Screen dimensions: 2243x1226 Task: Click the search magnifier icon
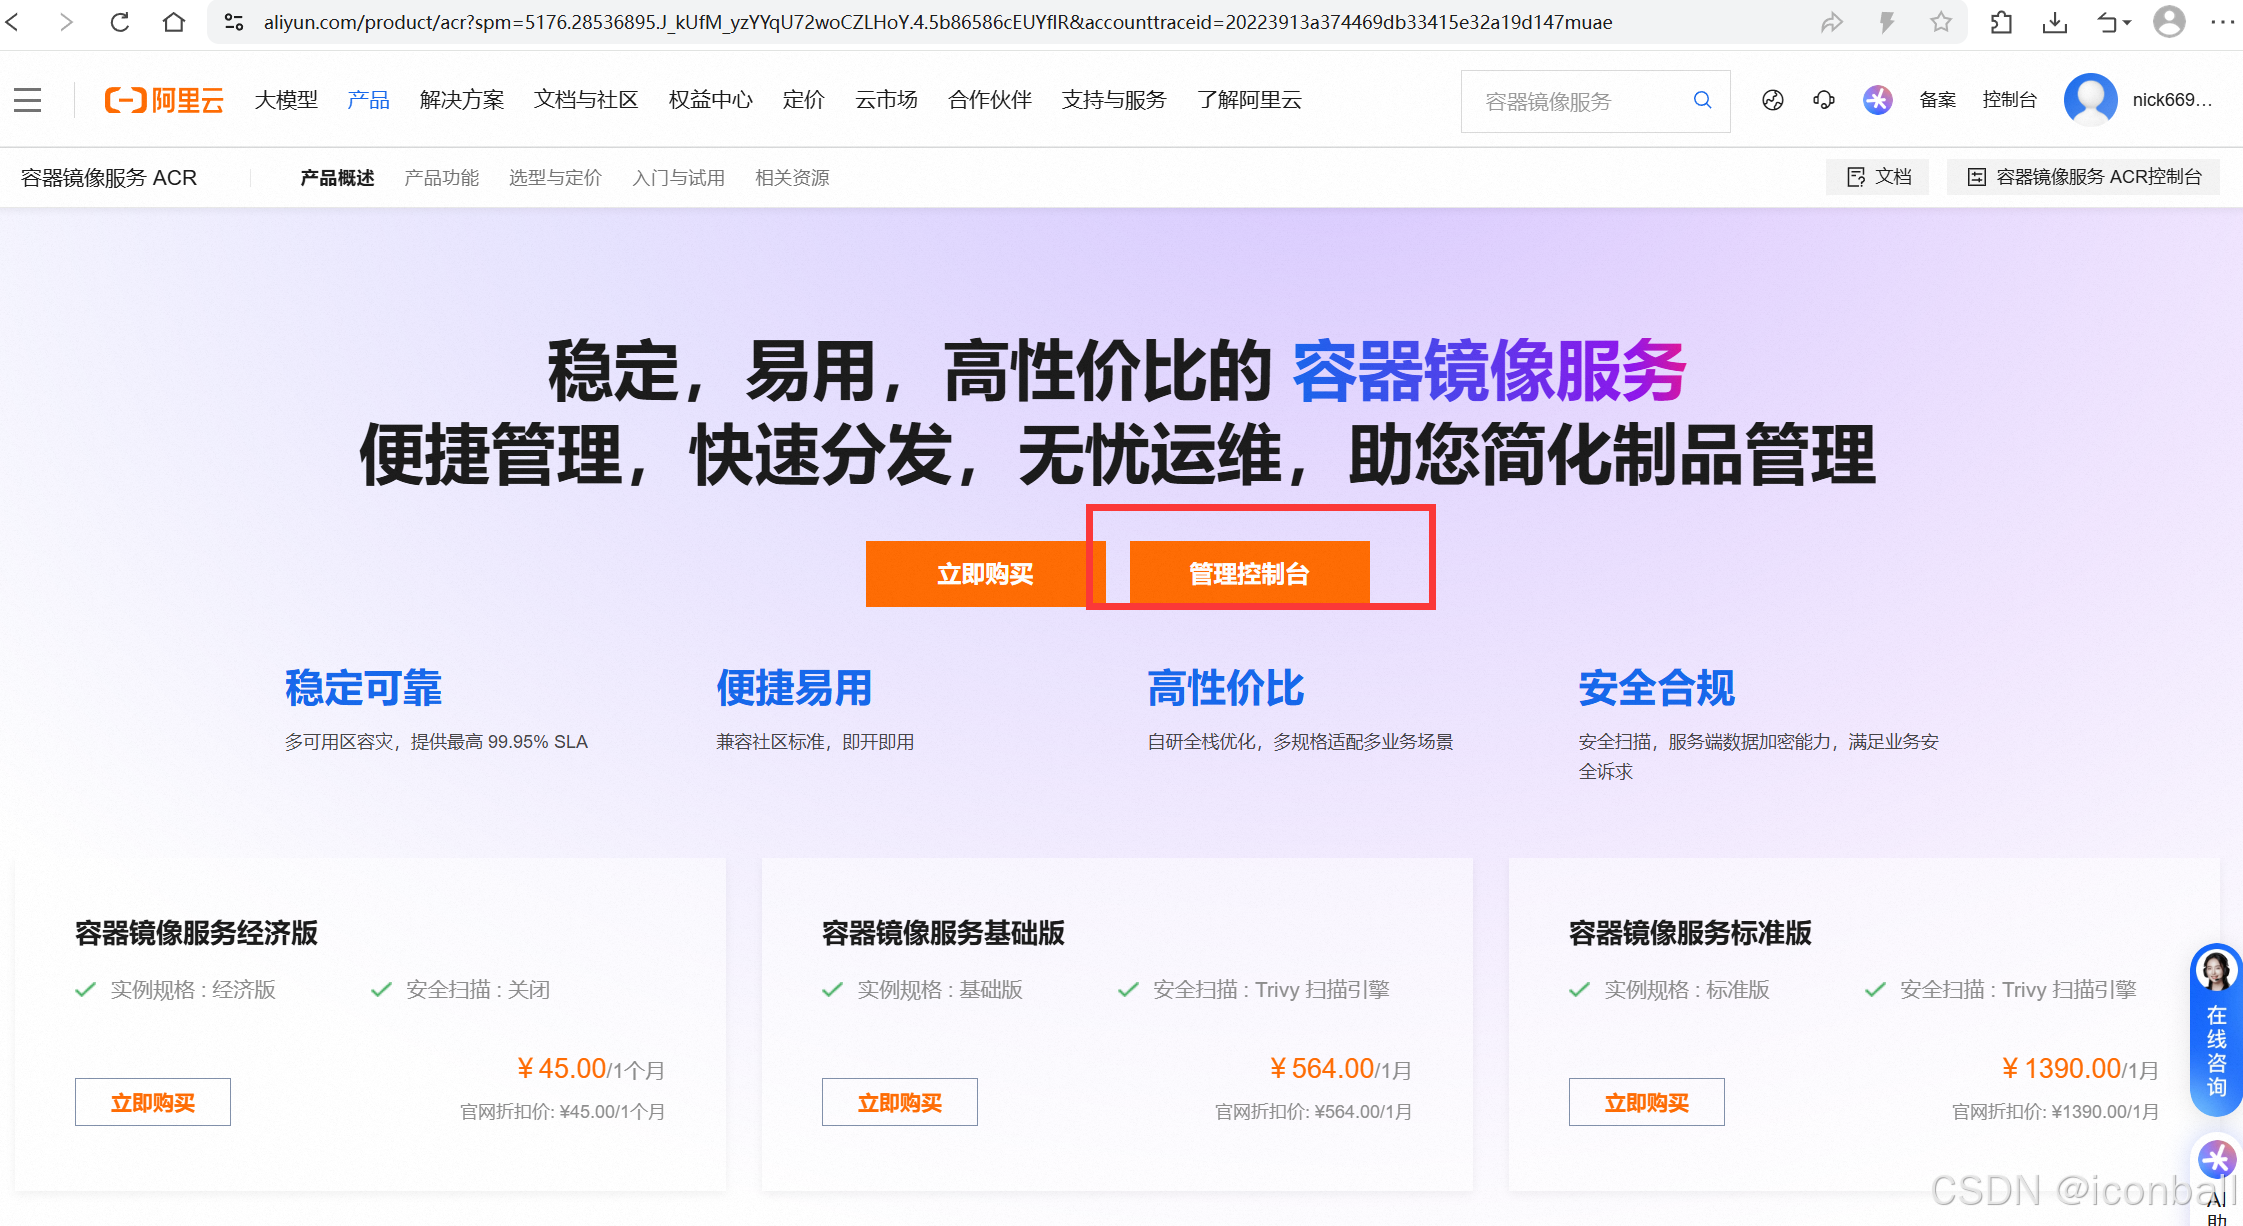point(1702,100)
